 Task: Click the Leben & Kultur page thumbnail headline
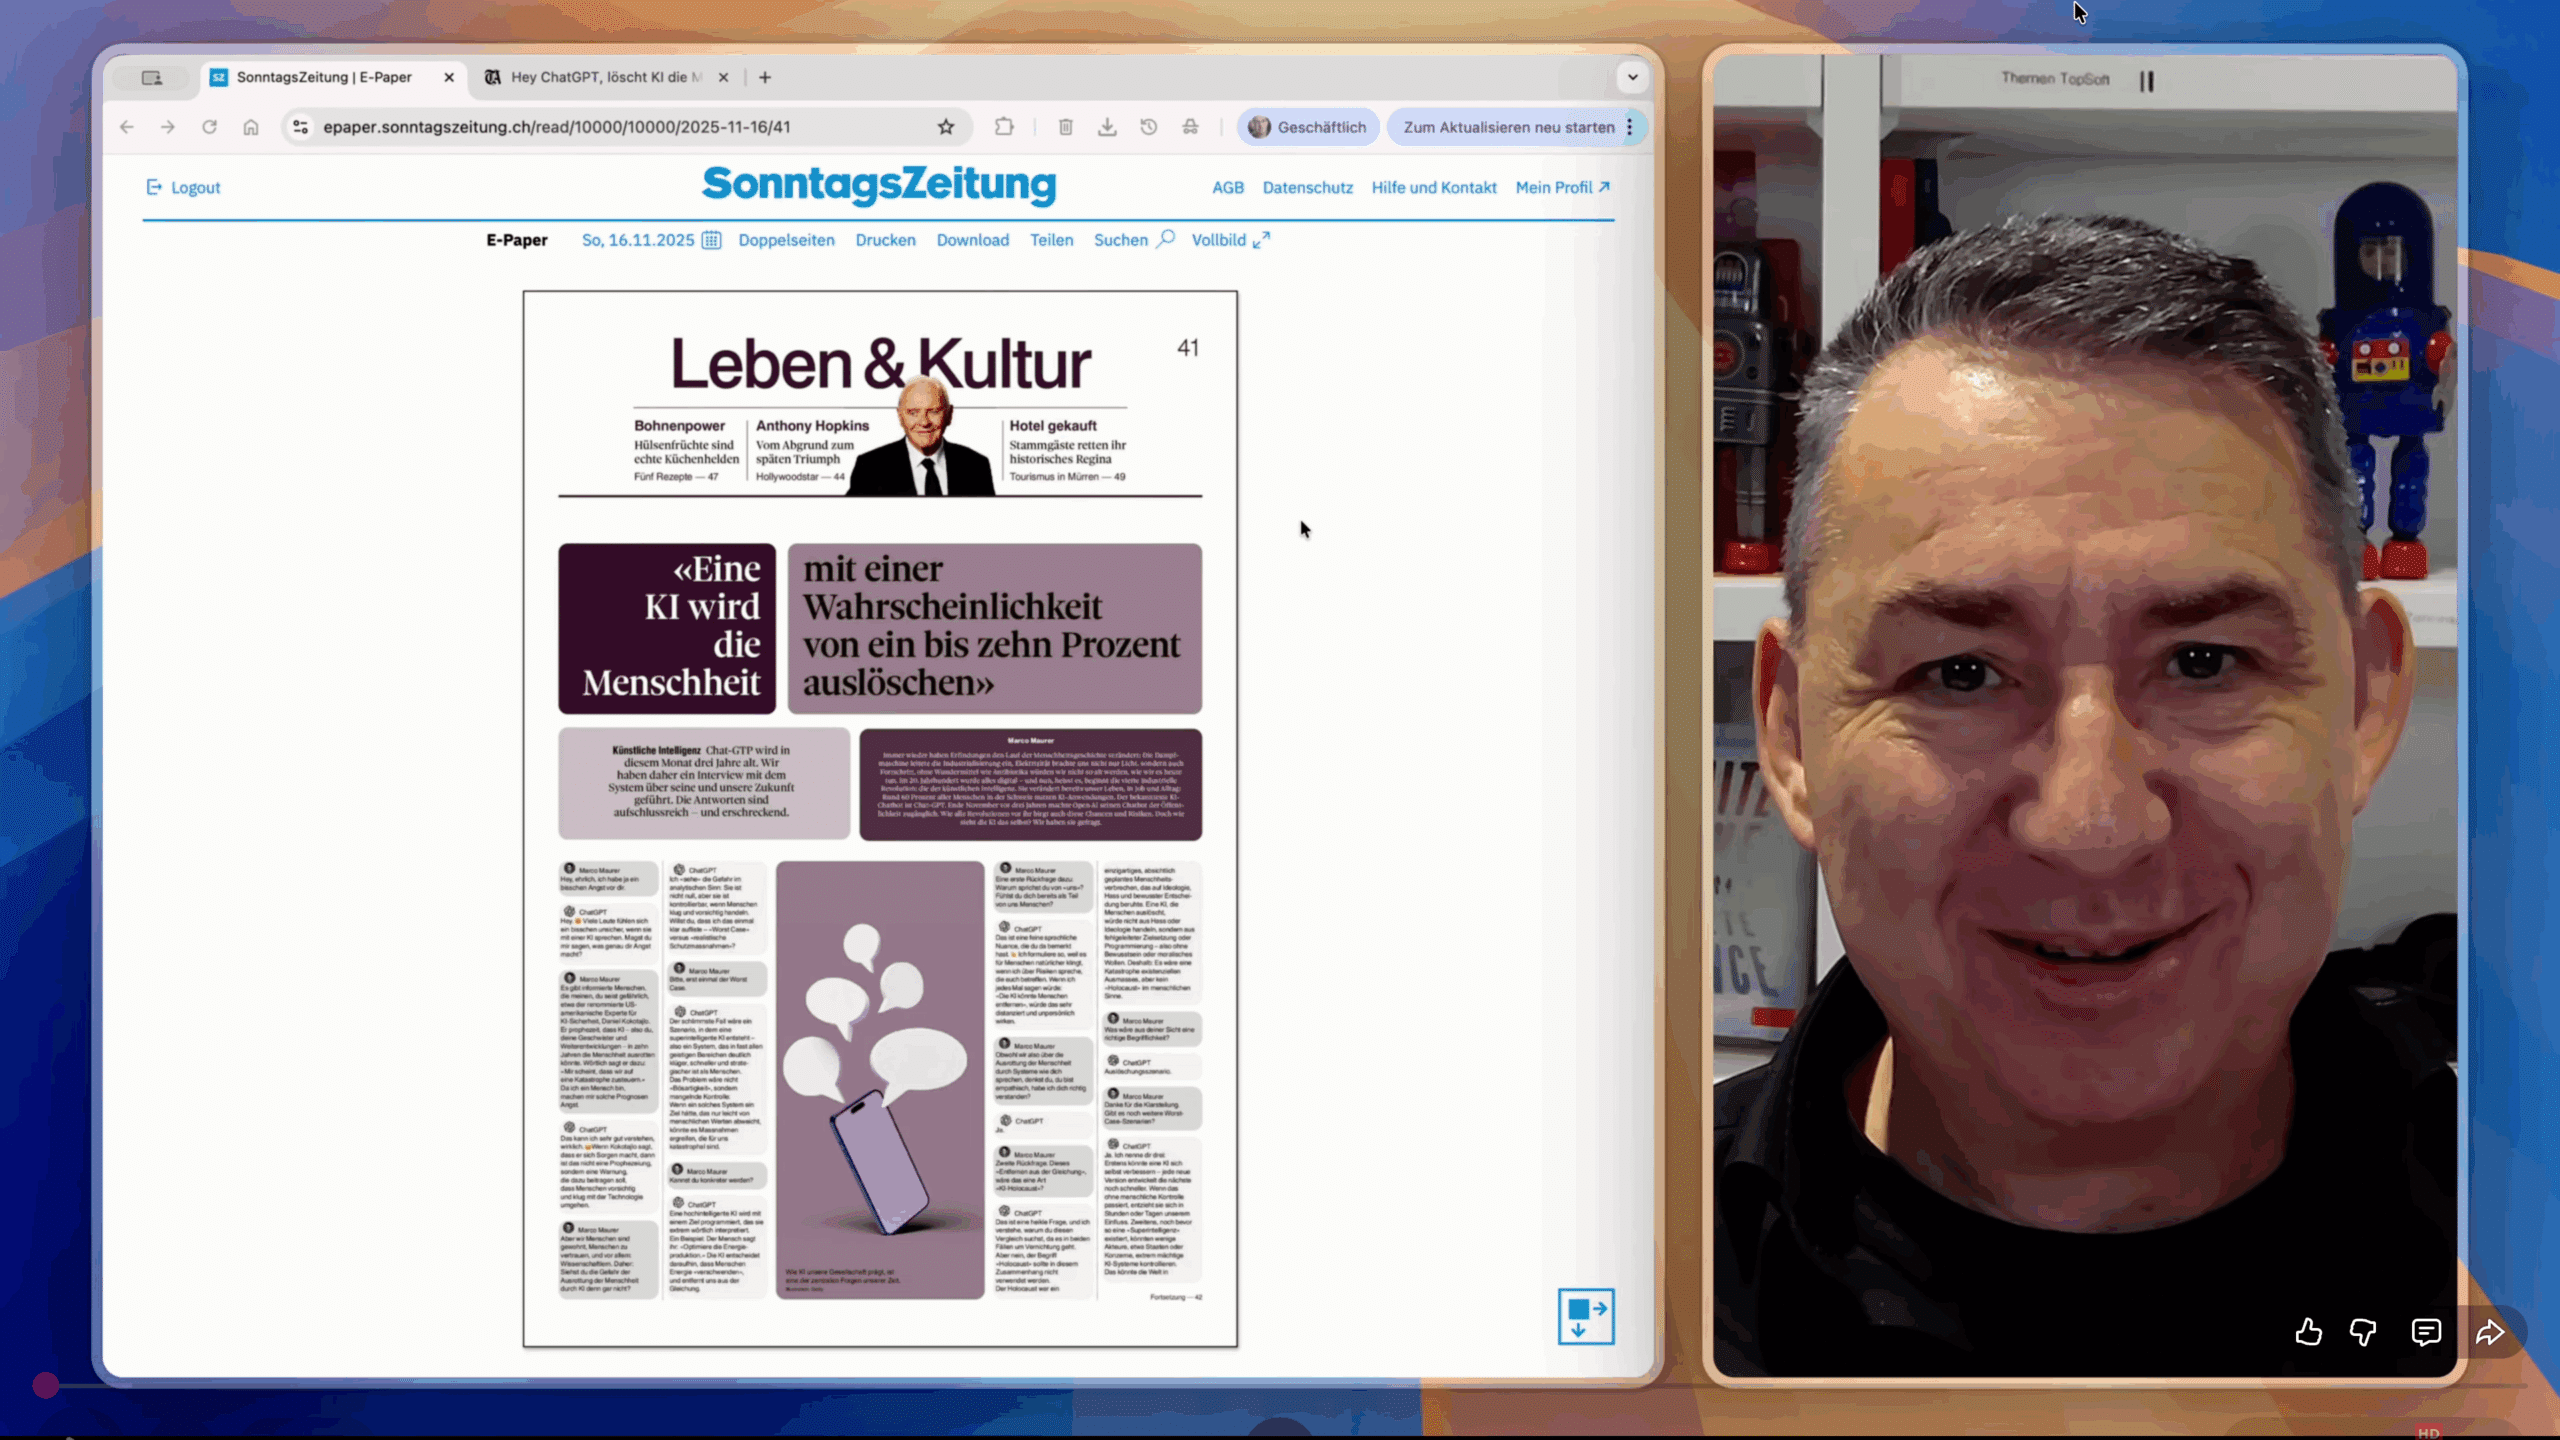click(880, 363)
